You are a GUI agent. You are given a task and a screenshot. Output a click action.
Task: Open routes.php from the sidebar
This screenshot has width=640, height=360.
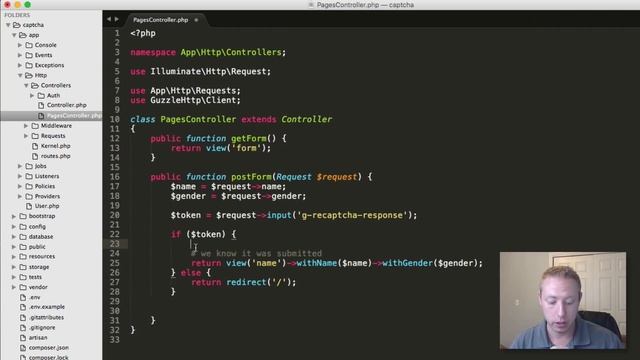(x=56, y=156)
